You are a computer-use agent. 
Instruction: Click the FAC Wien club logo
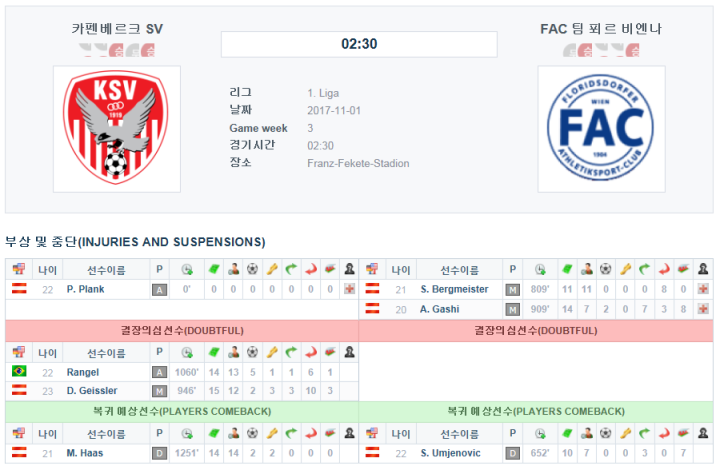point(601,128)
